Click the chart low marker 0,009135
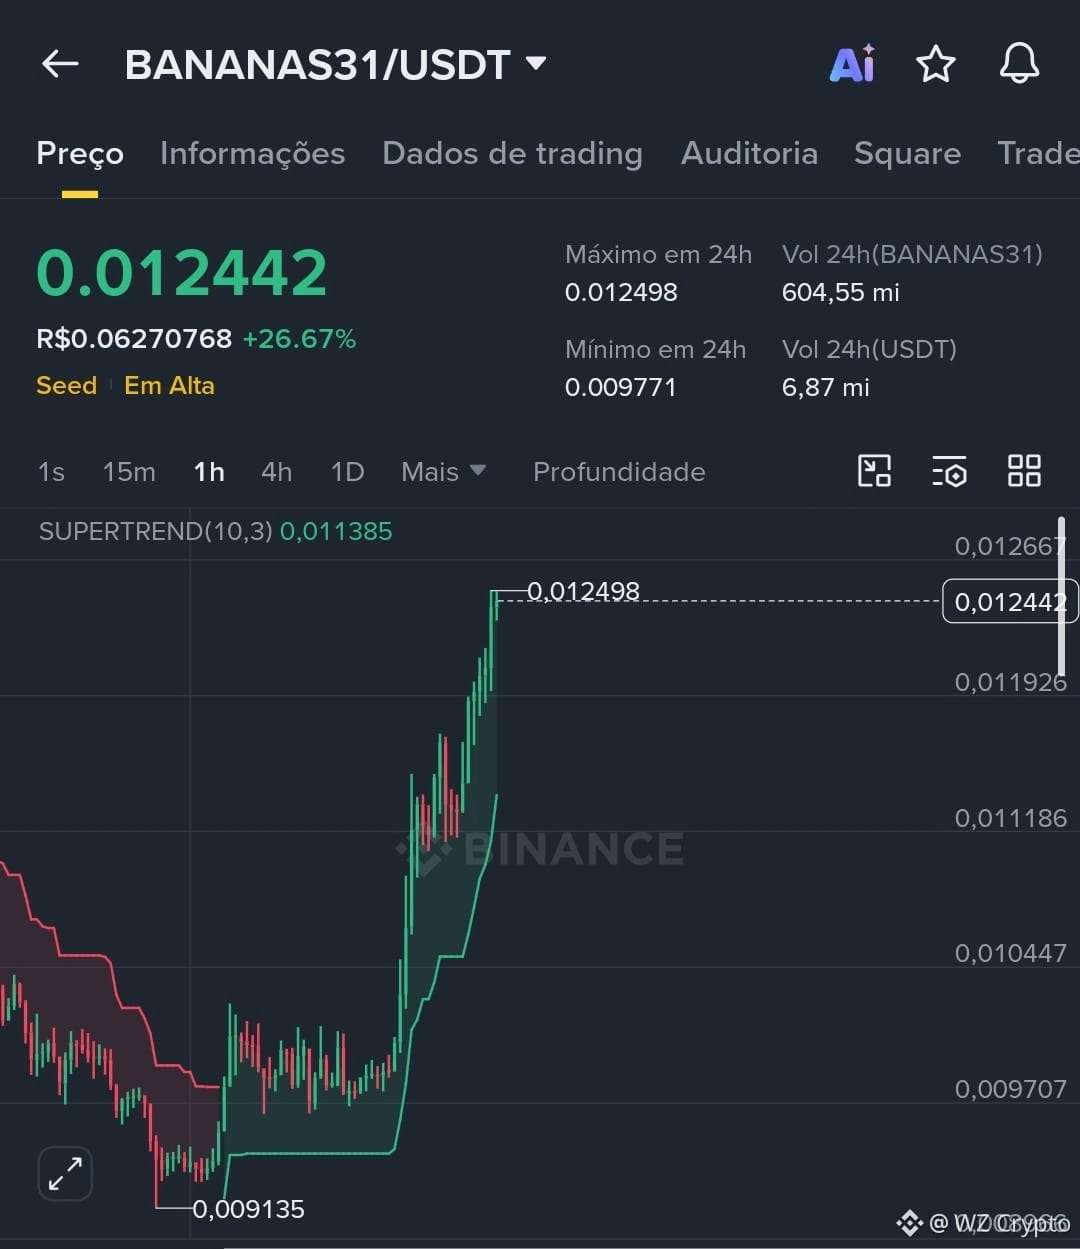Image resolution: width=1080 pixels, height=1249 pixels. (248, 1209)
